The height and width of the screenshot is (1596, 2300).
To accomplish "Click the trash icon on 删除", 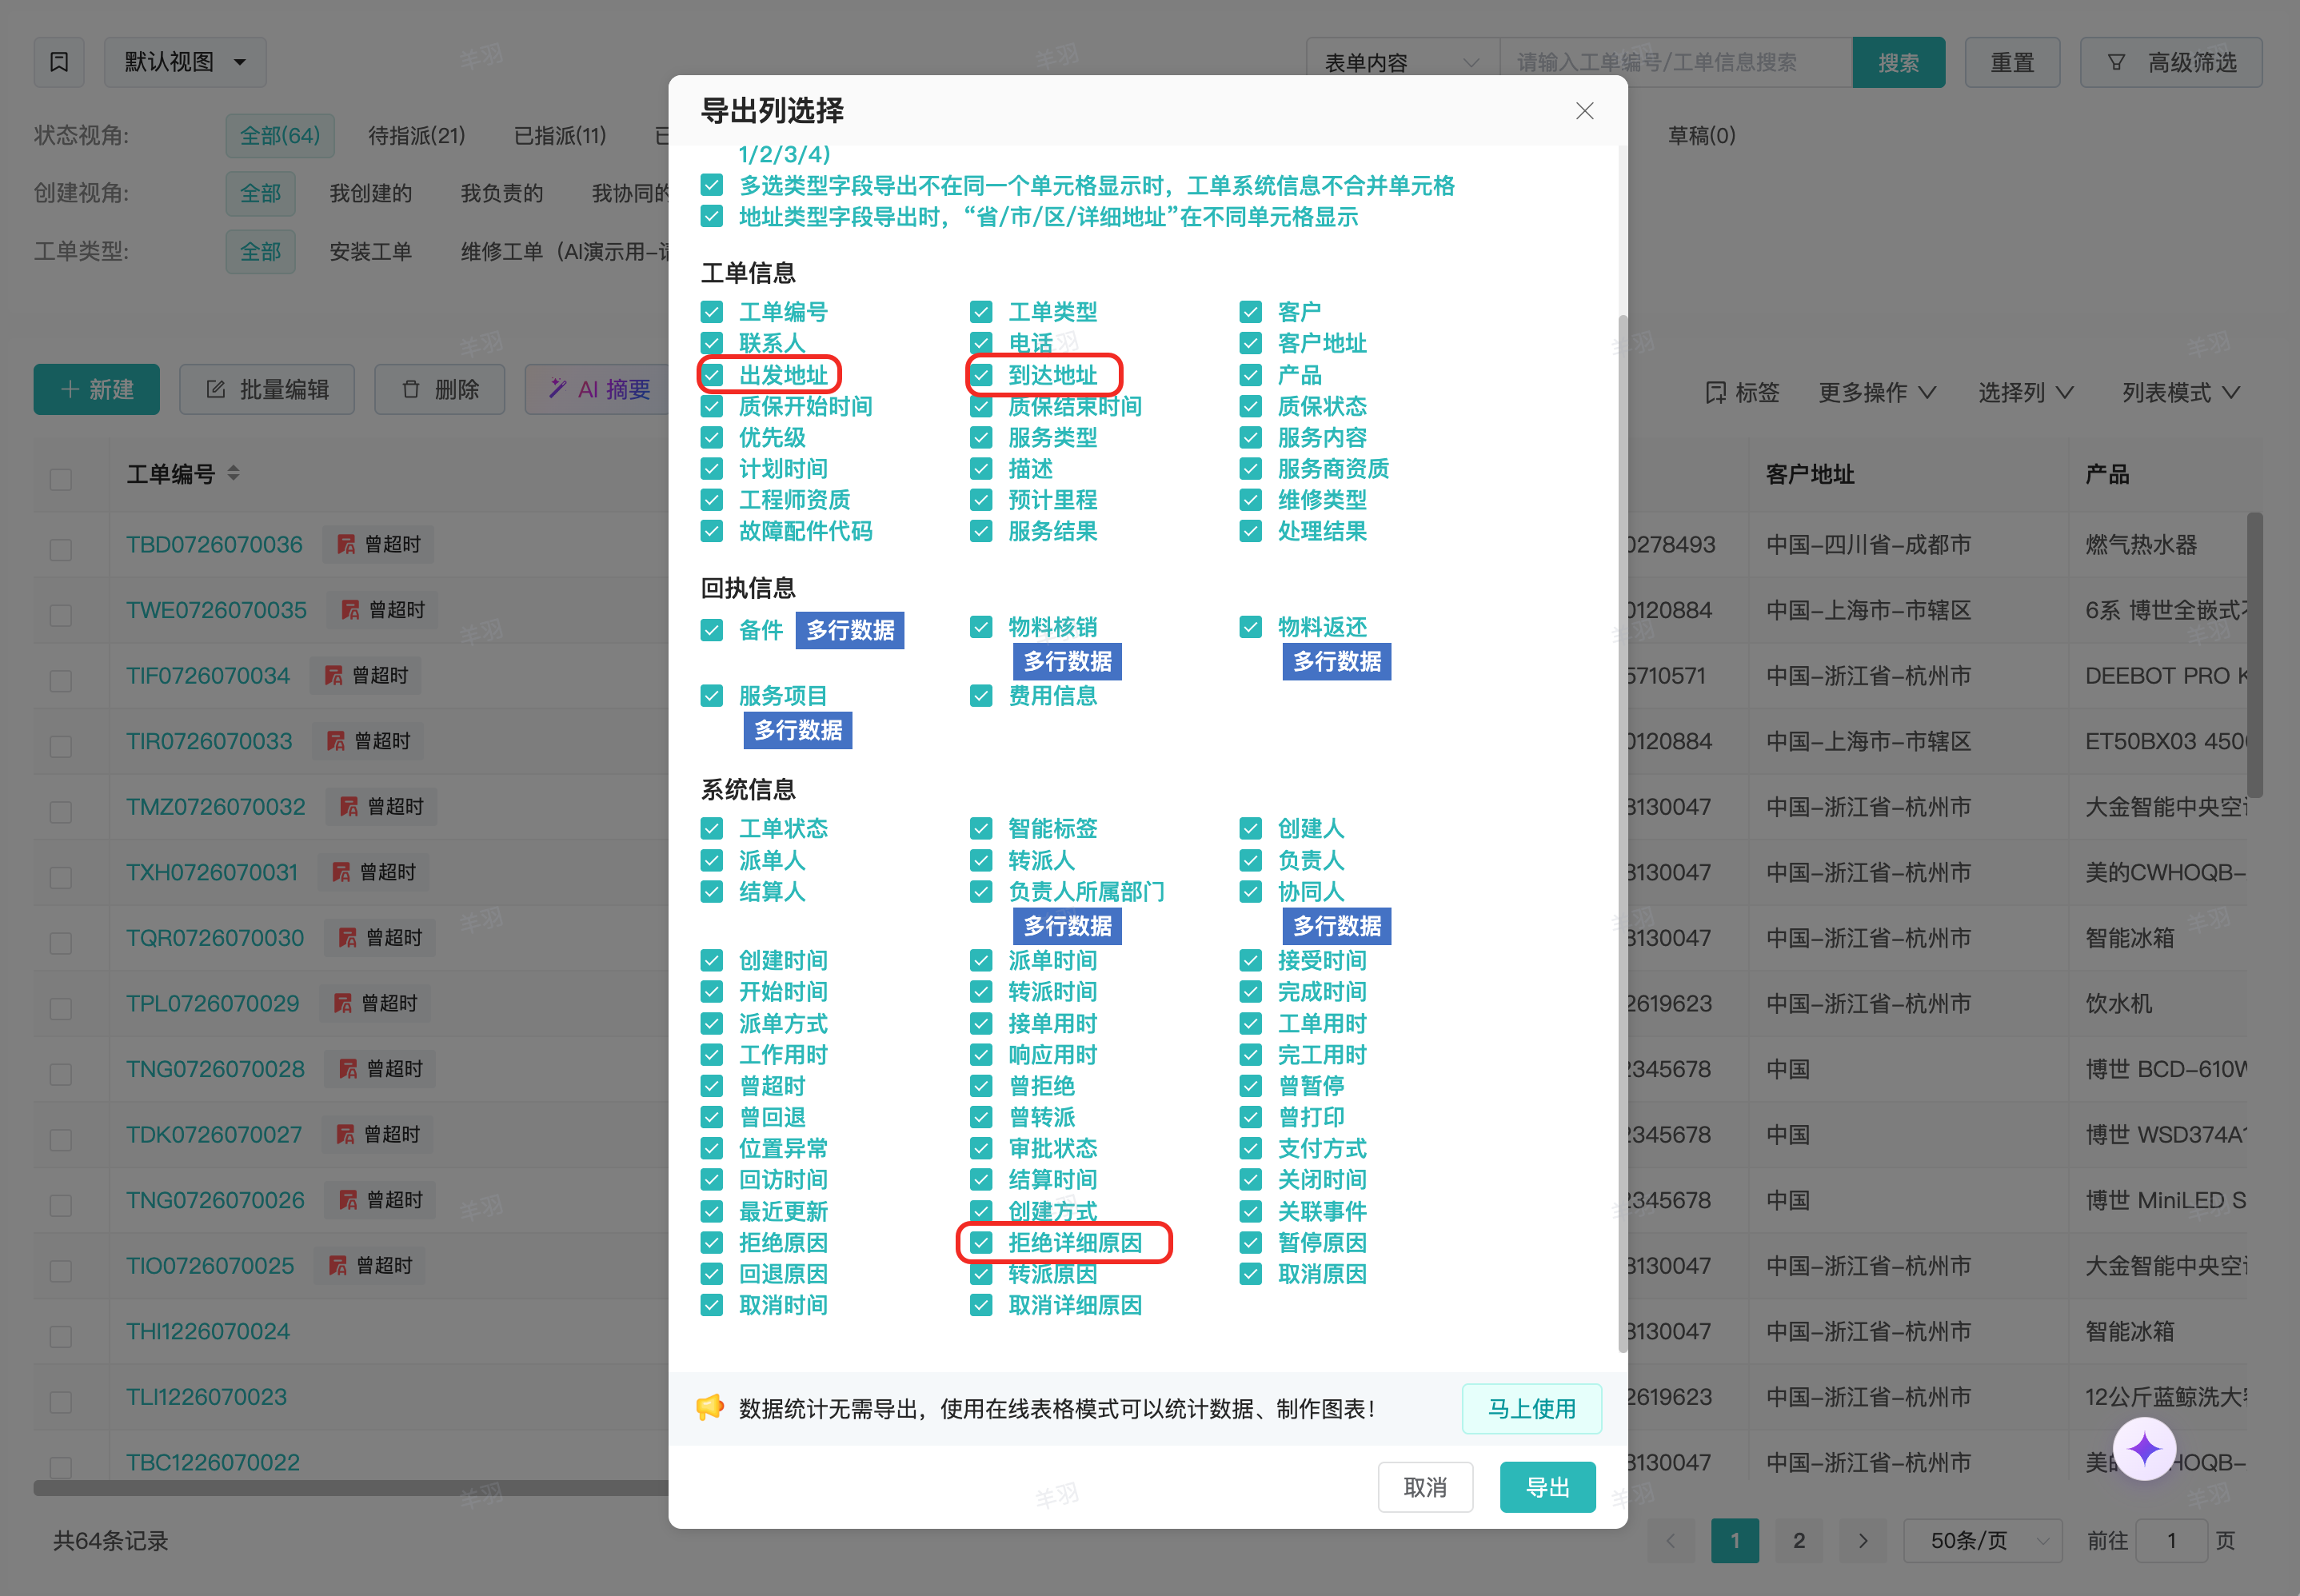I will pyautogui.click(x=411, y=389).
